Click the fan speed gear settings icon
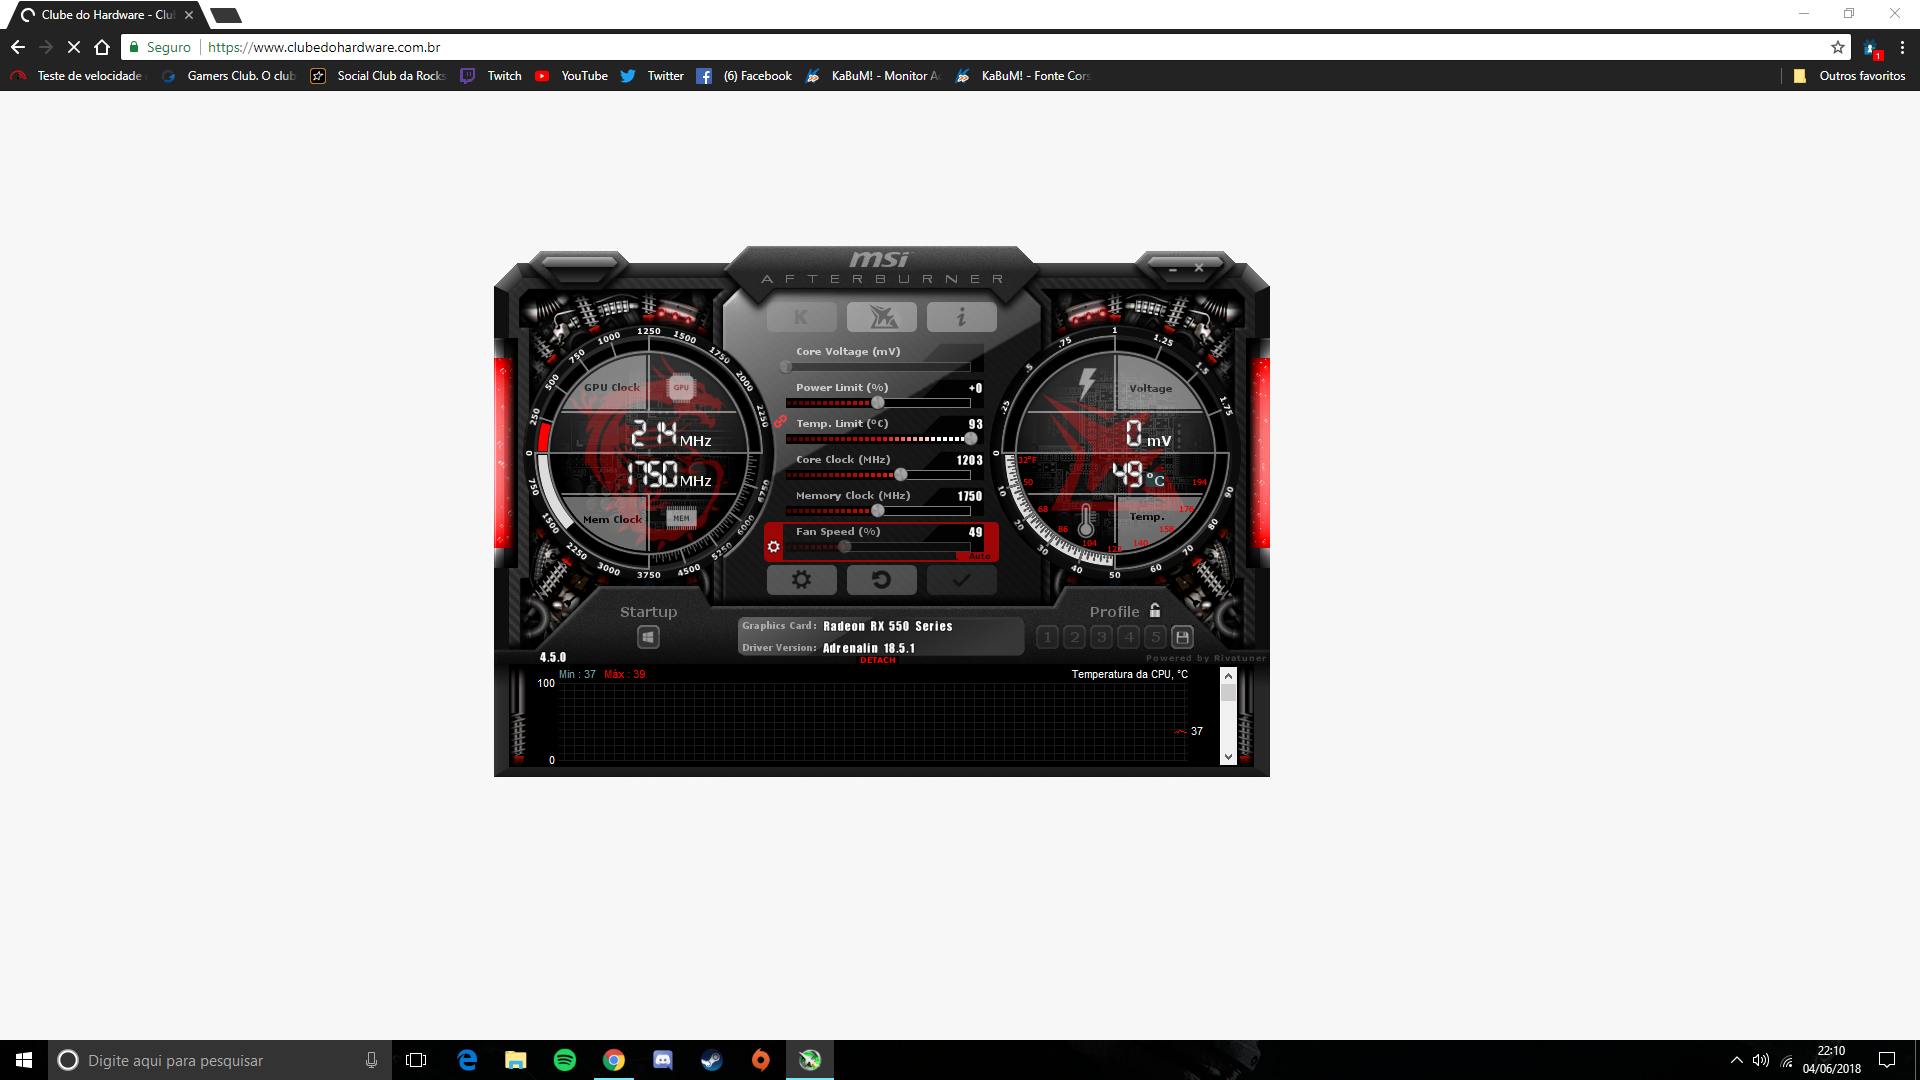The width and height of the screenshot is (1920, 1080). (773, 547)
